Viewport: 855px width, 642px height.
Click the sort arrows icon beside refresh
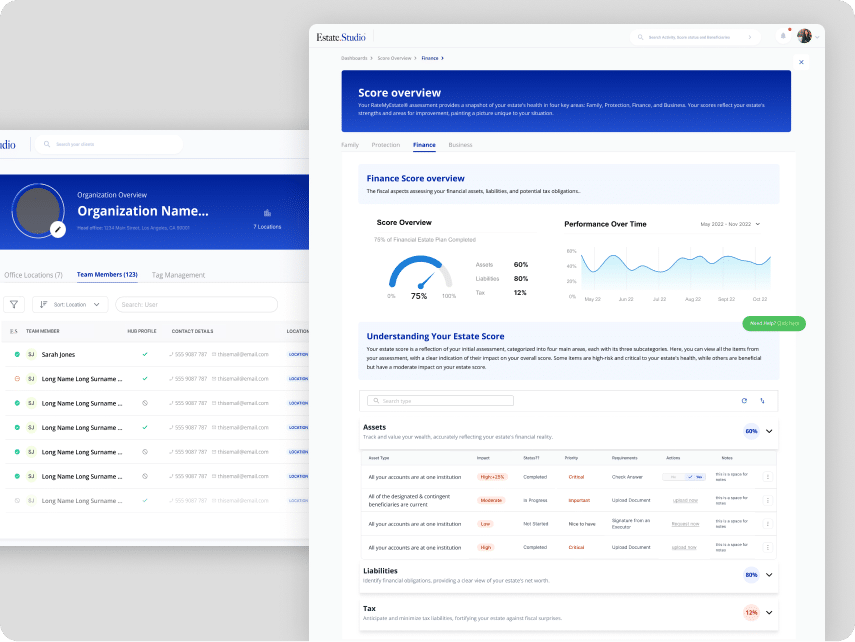(762, 400)
